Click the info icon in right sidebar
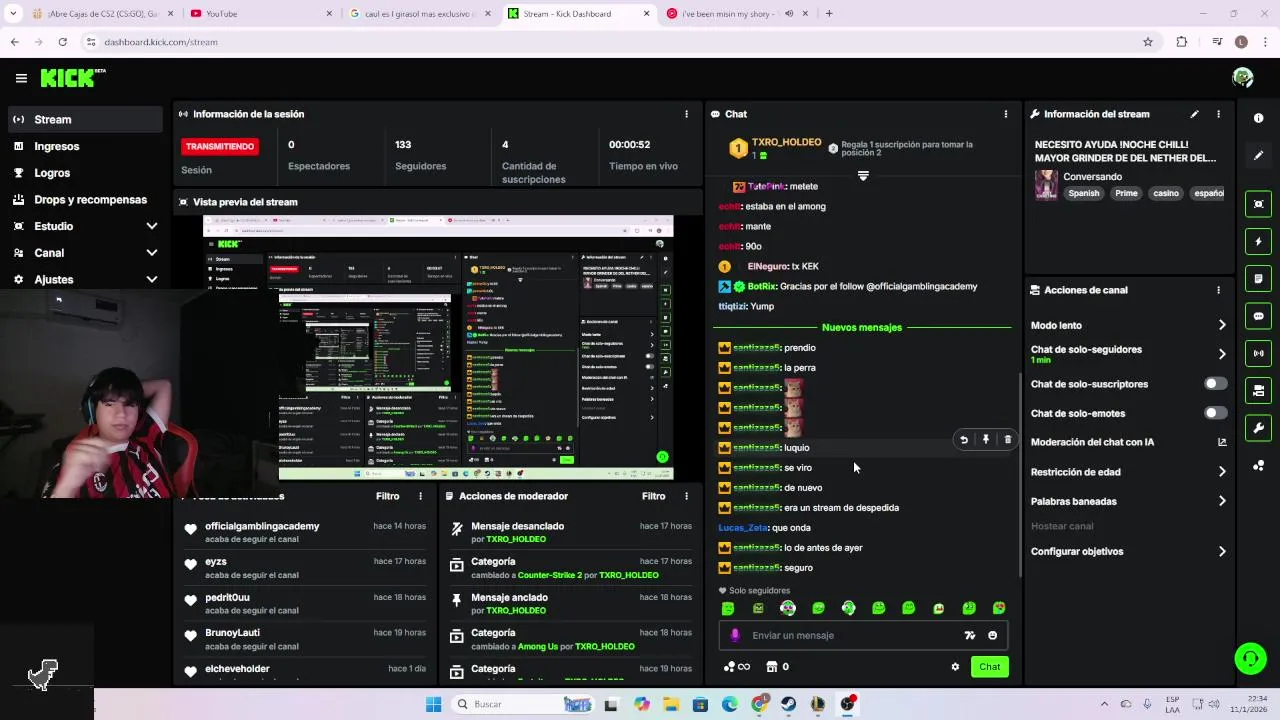1280x720 pixels. (1259, 118)
